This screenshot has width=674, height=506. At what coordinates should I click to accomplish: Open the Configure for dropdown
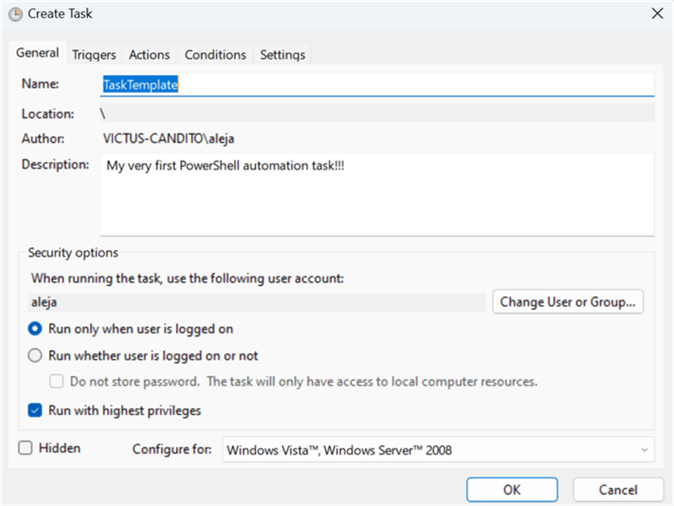(x=437, y=450)
